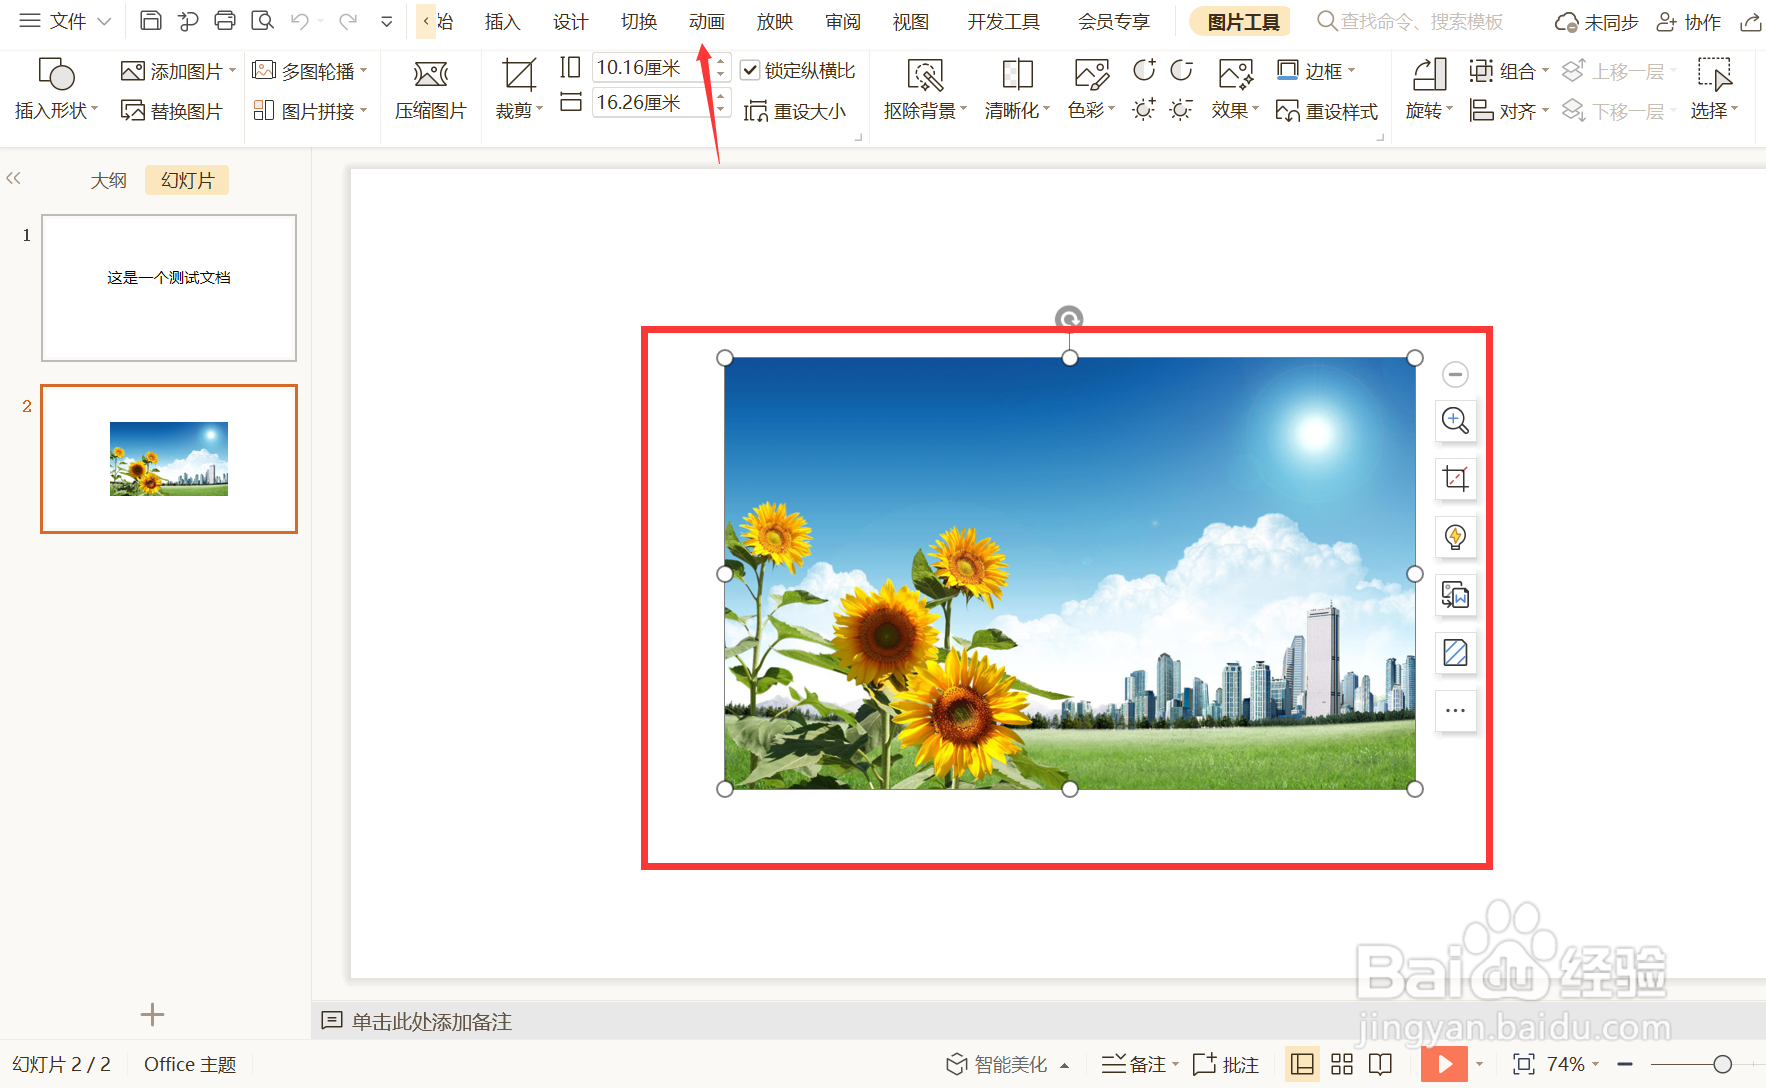1766x1088 pixels.
Task: Click 替换图片 to replace the picture
Action: 172,111
